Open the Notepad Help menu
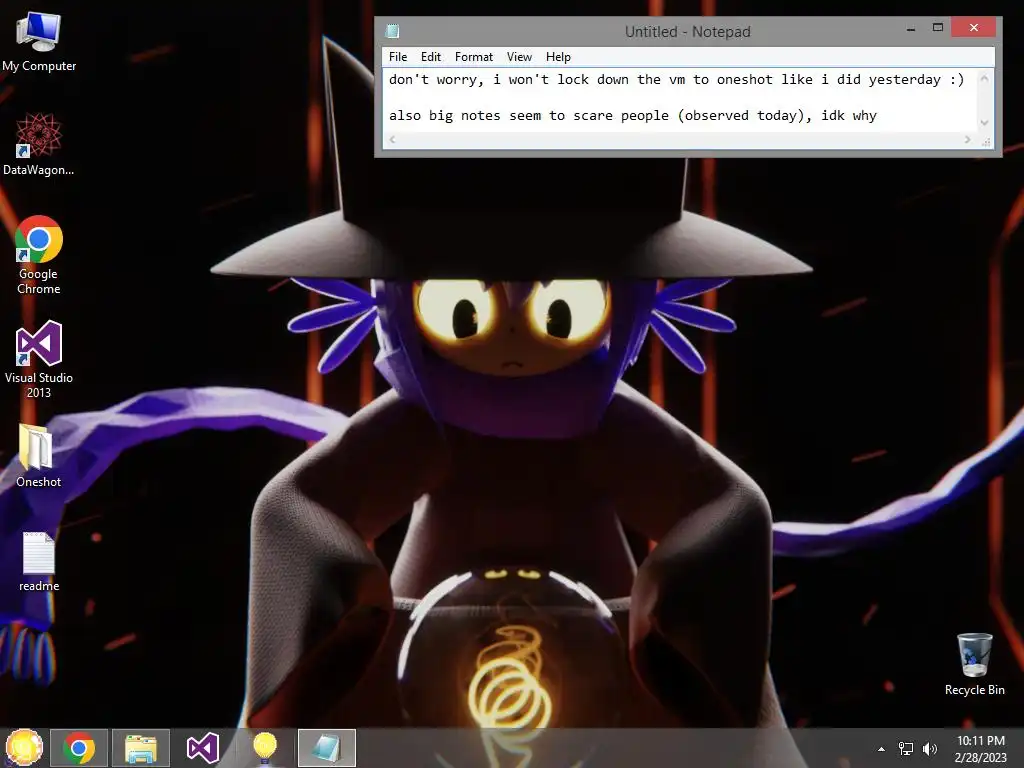Image resolution: width=1024 pixels, height=768 pixels. coord(558,57)
